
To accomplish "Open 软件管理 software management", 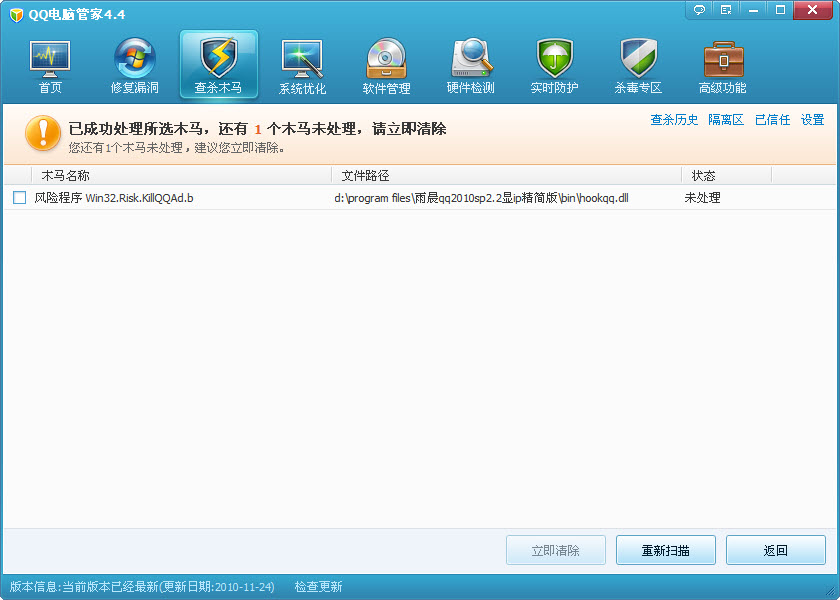I will click(386, 66).
